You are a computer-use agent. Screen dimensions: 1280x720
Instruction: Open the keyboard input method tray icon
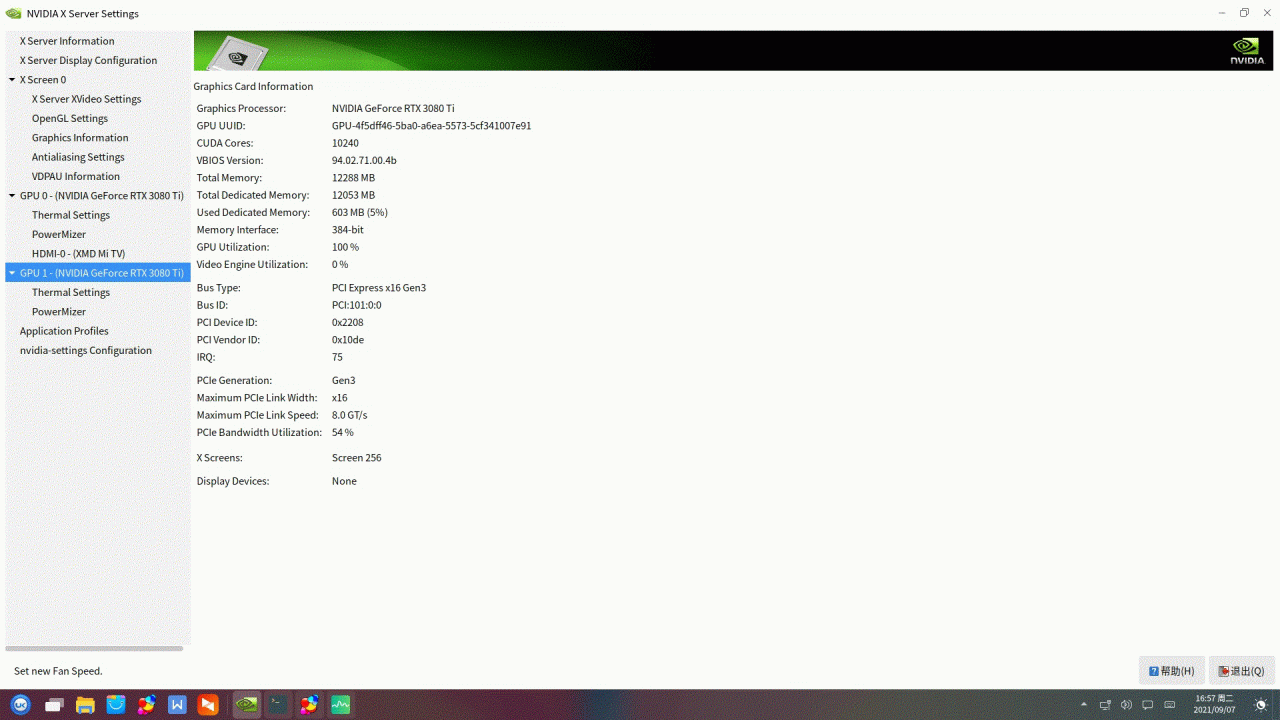(x=1170, y=705)
